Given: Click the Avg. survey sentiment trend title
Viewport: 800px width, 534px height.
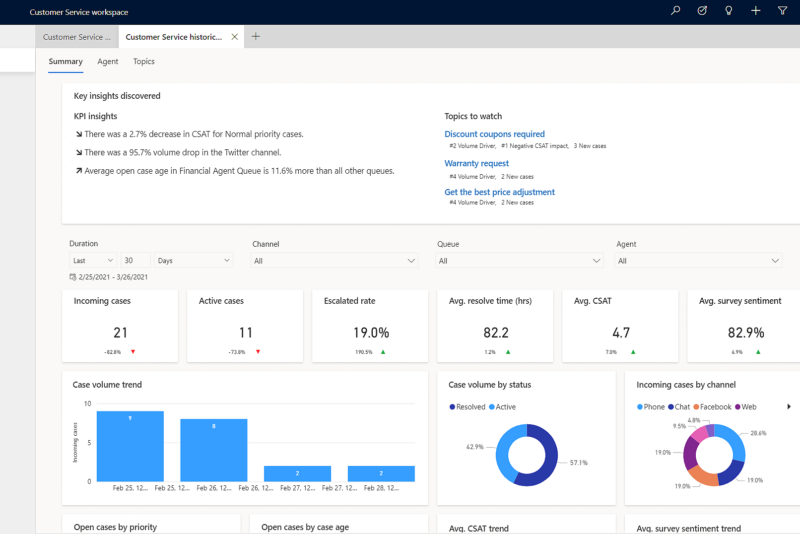Looking at the screenshot, I should point(689,528).
